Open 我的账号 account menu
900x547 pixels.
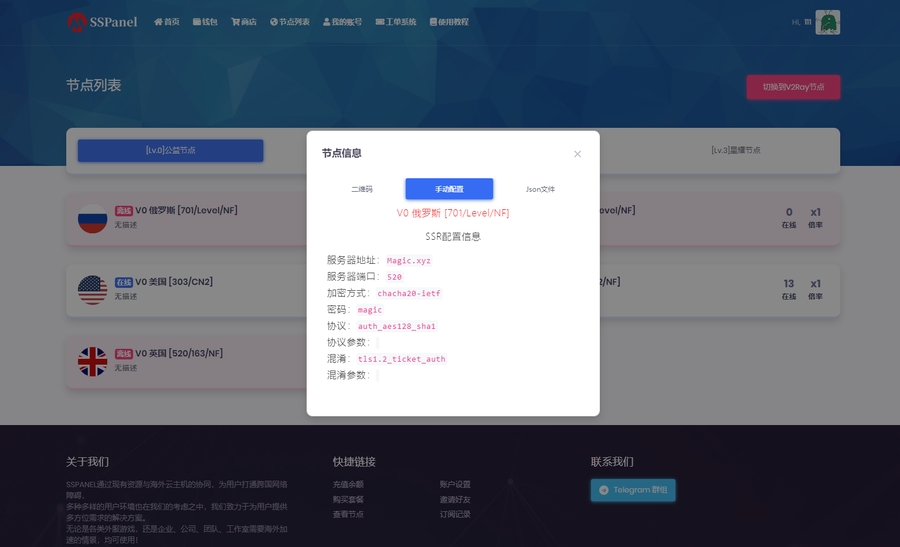pos(343,22)
